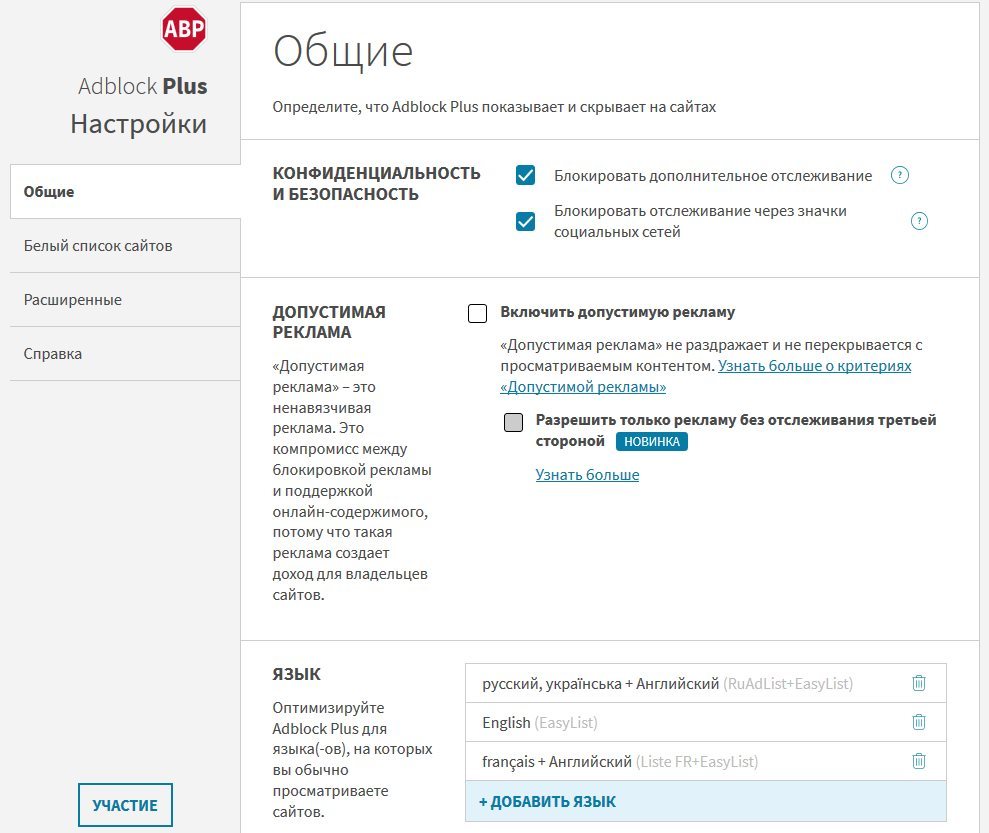
Task: Click + ДОБАВИТЬ ЯЗЫК button
Action: (706, 801)
